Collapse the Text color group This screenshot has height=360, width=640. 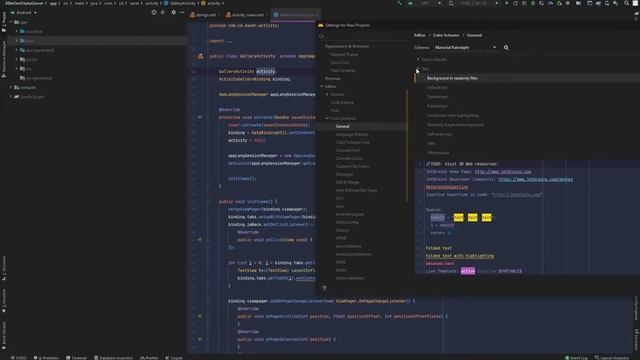(418, 69)
